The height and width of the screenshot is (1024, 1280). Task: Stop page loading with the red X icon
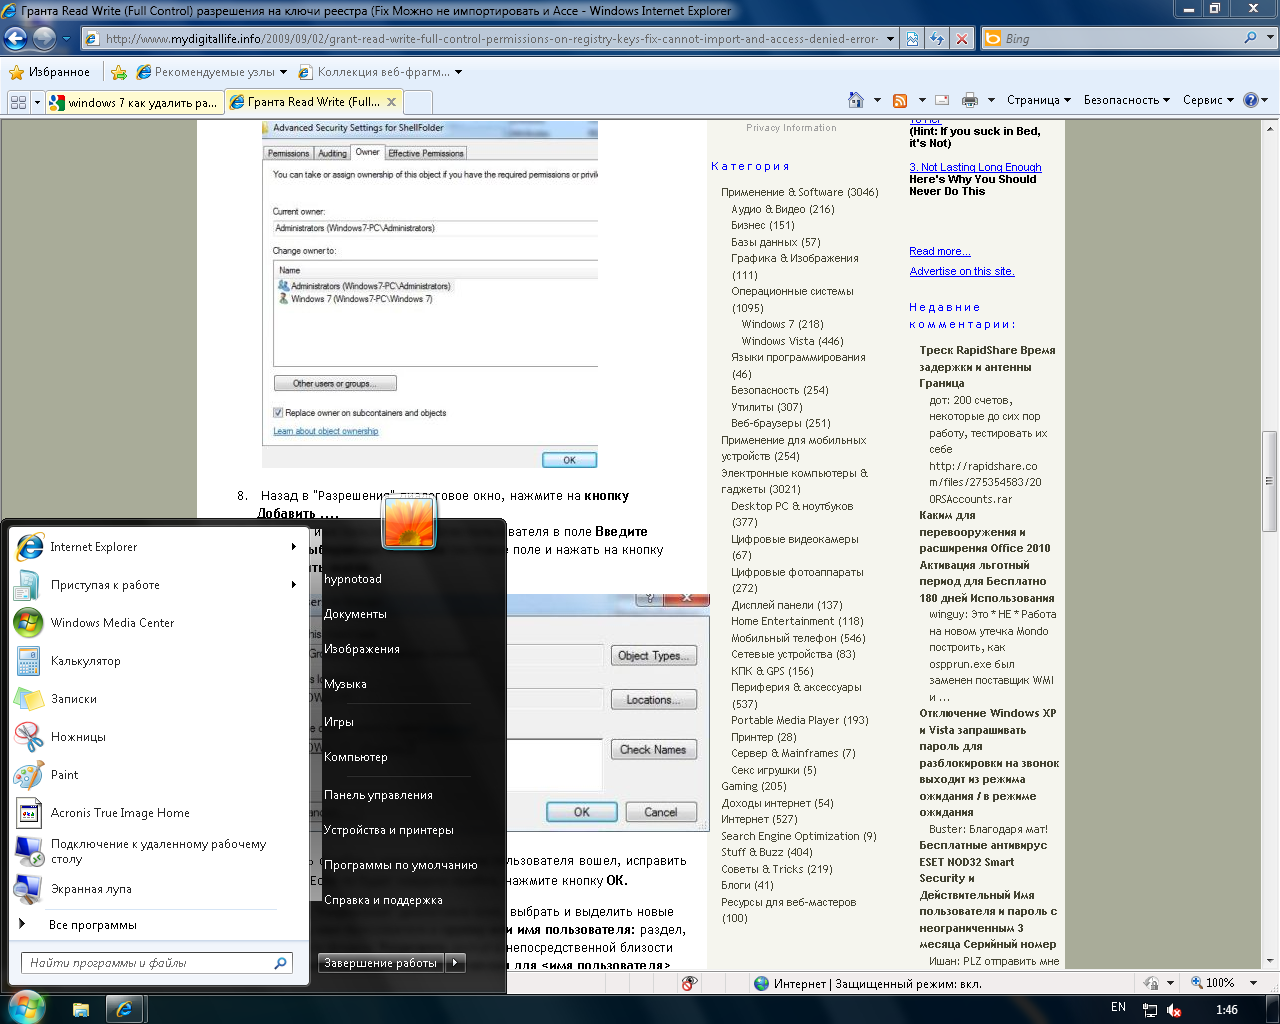pyautogui.click(x=962, y=39)
